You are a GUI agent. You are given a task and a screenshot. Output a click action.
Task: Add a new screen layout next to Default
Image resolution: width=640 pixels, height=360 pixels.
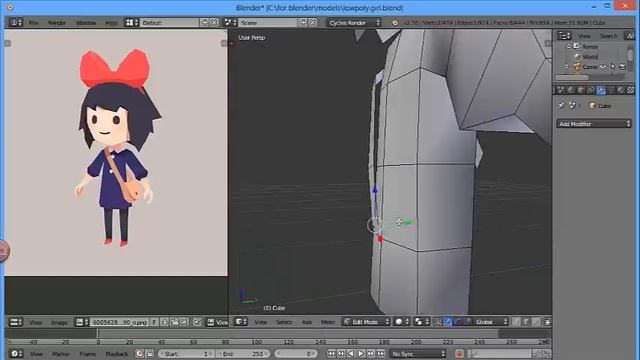pos(204,22)
